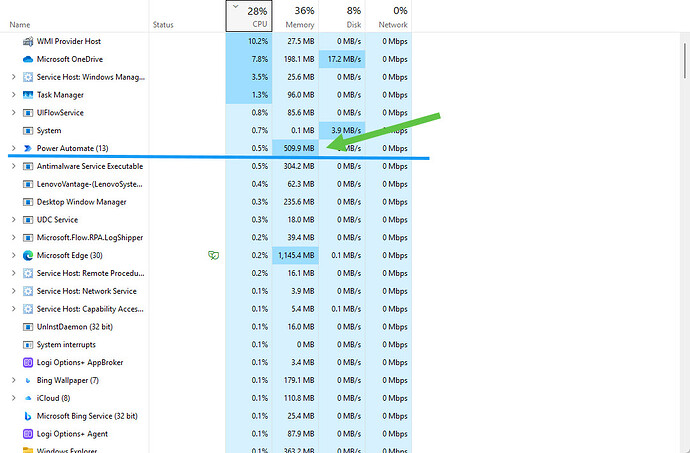Click the Power Automate icon
Image resolution: width=690 pixels, height=453 pixels.
[28, 148]
